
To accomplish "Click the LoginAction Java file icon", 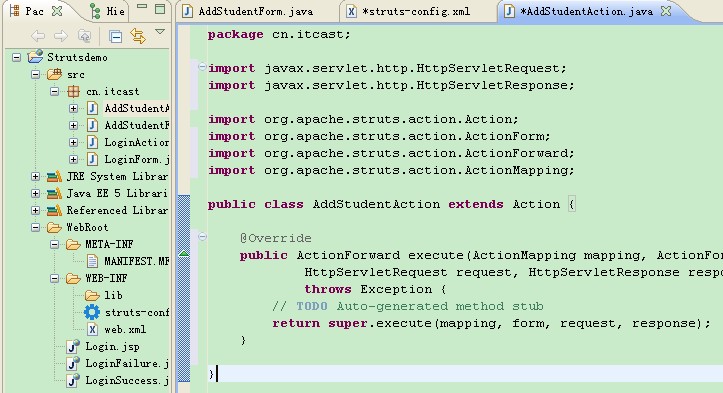I will click(x=92, y=143).
